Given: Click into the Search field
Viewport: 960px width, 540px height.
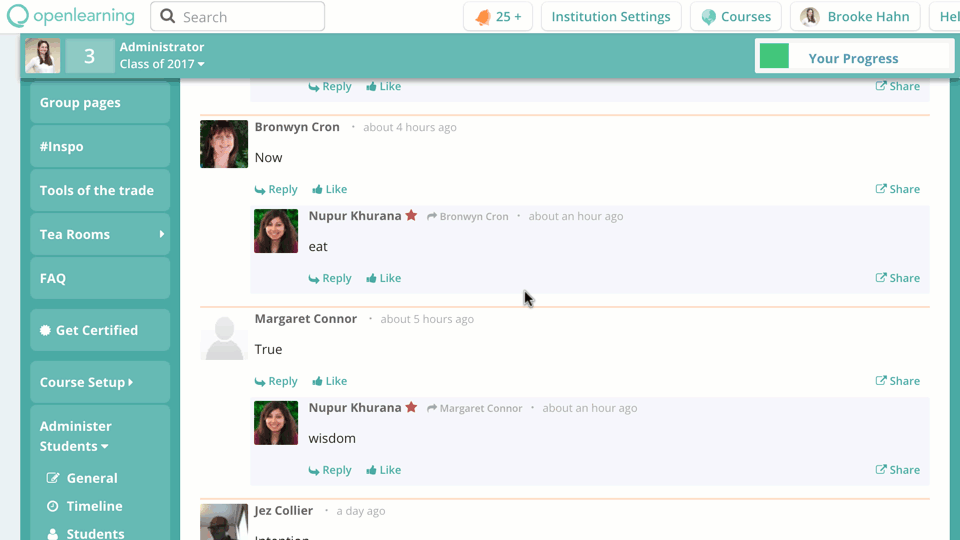Looking at the screenshot, I should 238,17.
